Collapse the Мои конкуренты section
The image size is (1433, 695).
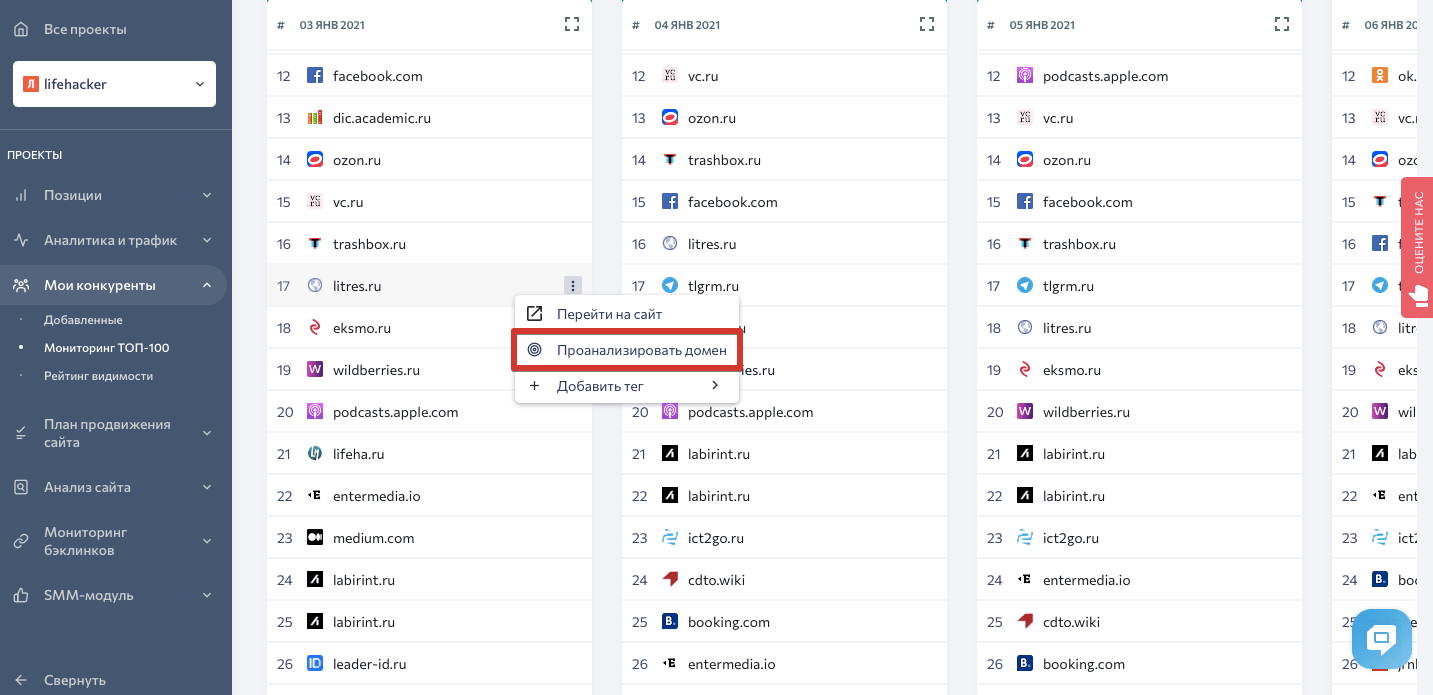pyautogui.click(x=113, y=285)
